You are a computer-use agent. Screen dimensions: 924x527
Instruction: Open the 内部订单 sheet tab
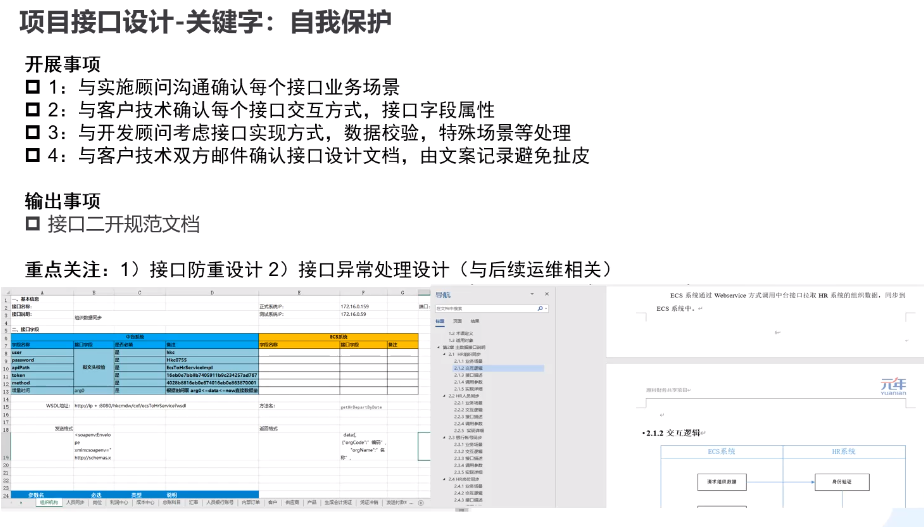[251, 502]
